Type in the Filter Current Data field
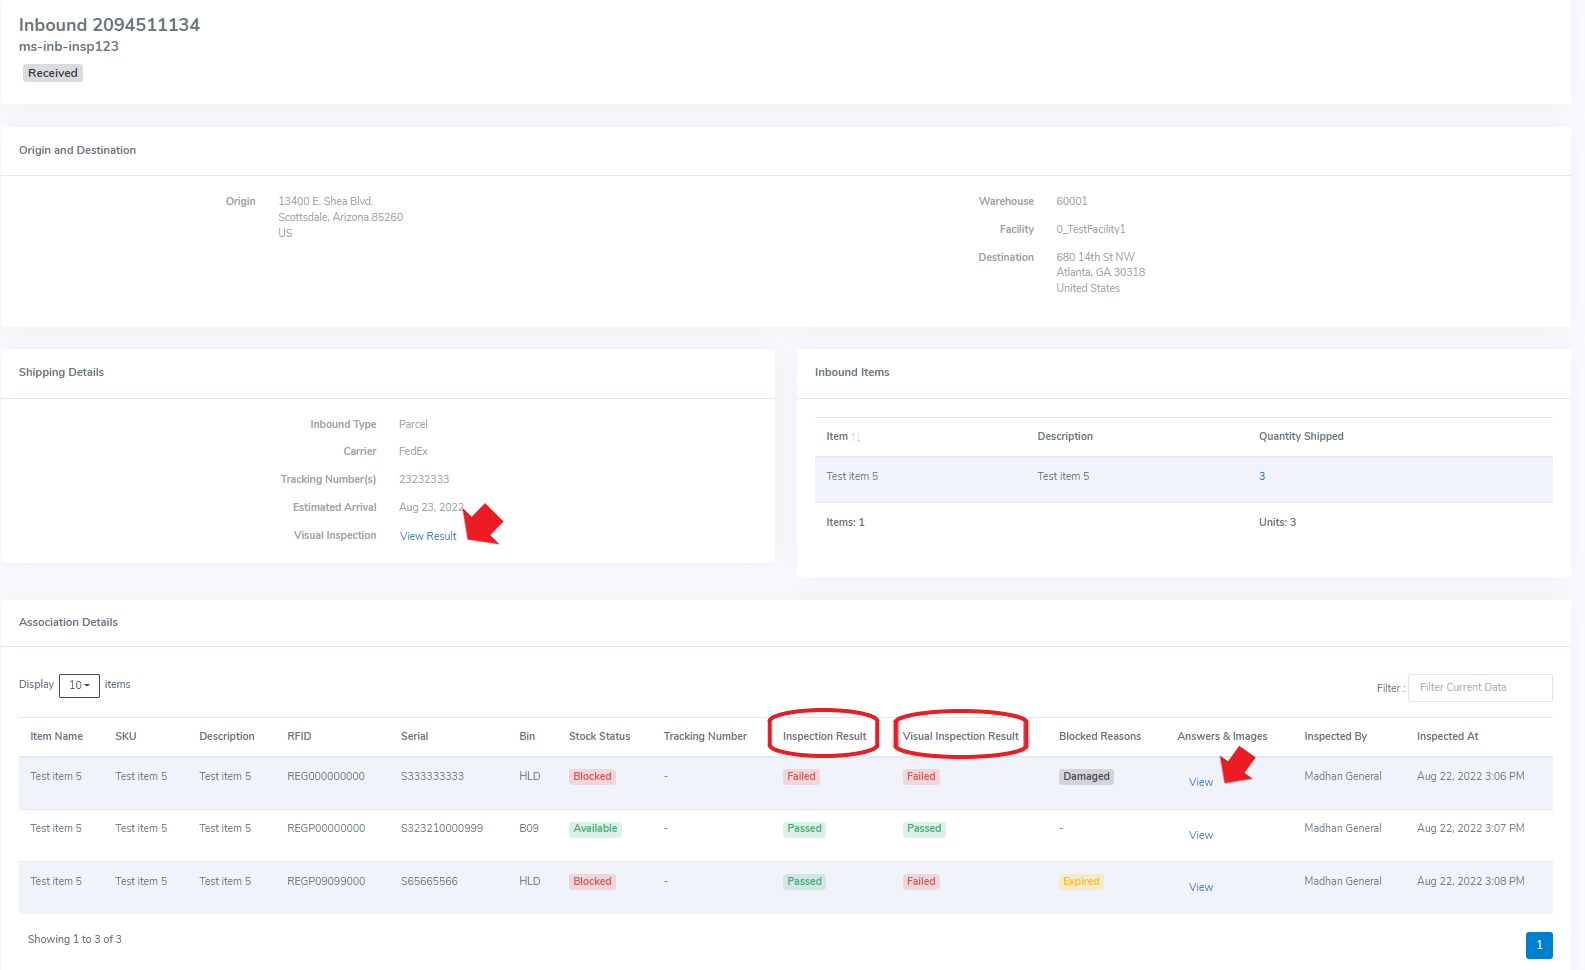 1479,687
